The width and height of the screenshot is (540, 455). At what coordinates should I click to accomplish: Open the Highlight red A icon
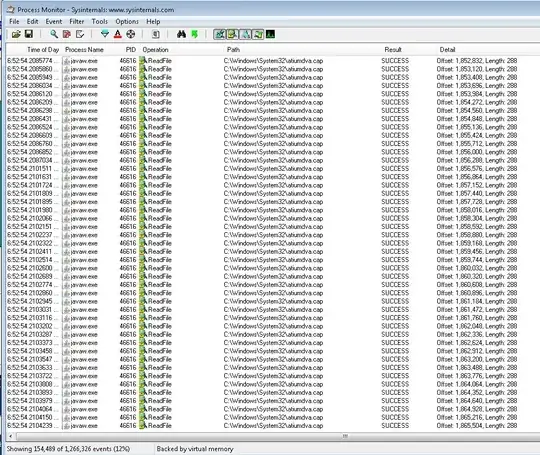(x=118, y=34)
